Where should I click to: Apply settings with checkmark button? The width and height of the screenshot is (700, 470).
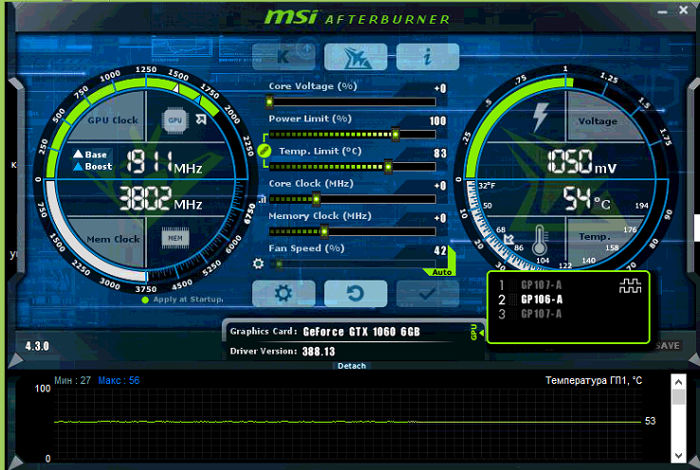point(428,293)
